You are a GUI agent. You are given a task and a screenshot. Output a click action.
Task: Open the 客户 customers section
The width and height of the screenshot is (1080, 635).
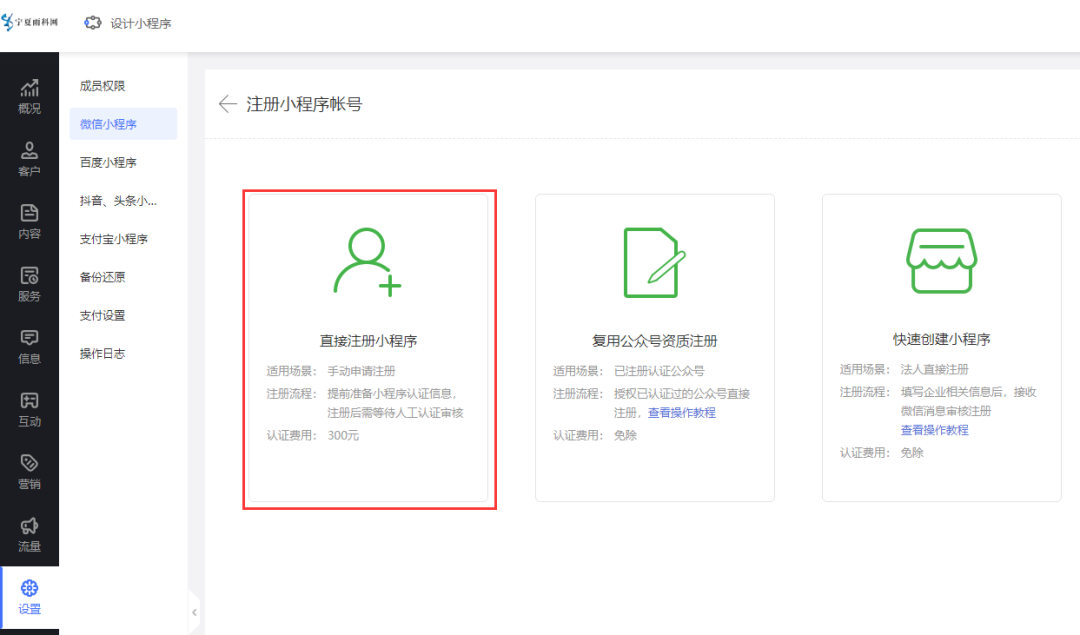point(29,159)
